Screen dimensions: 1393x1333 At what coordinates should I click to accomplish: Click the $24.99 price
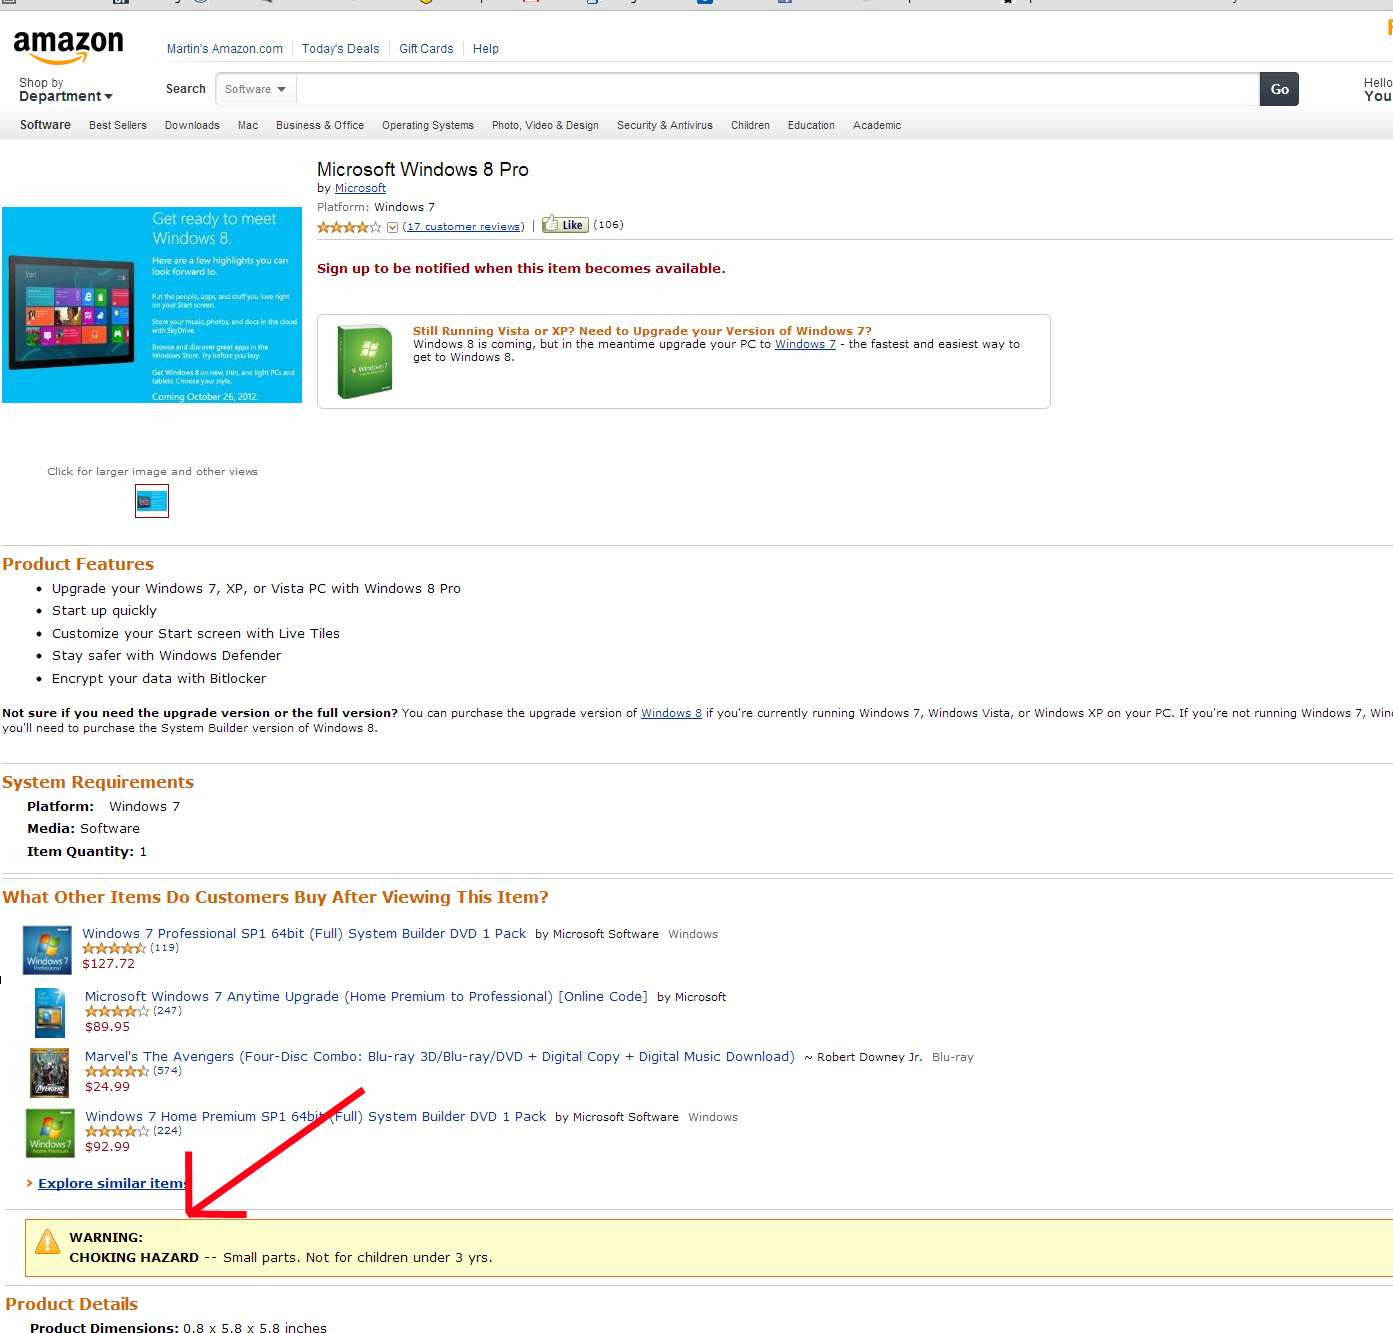tap(107, 1087)
